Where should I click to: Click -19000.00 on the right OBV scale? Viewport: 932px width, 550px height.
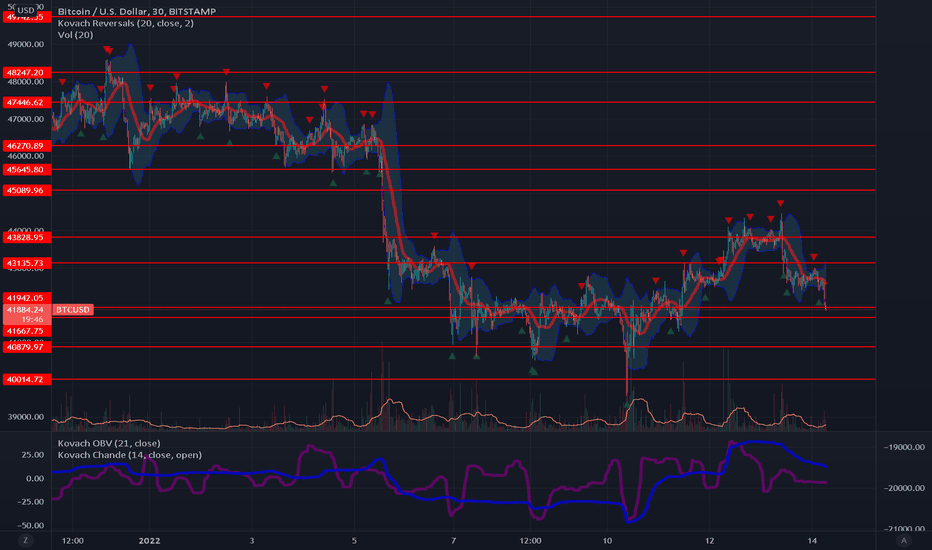pos(904,447)
